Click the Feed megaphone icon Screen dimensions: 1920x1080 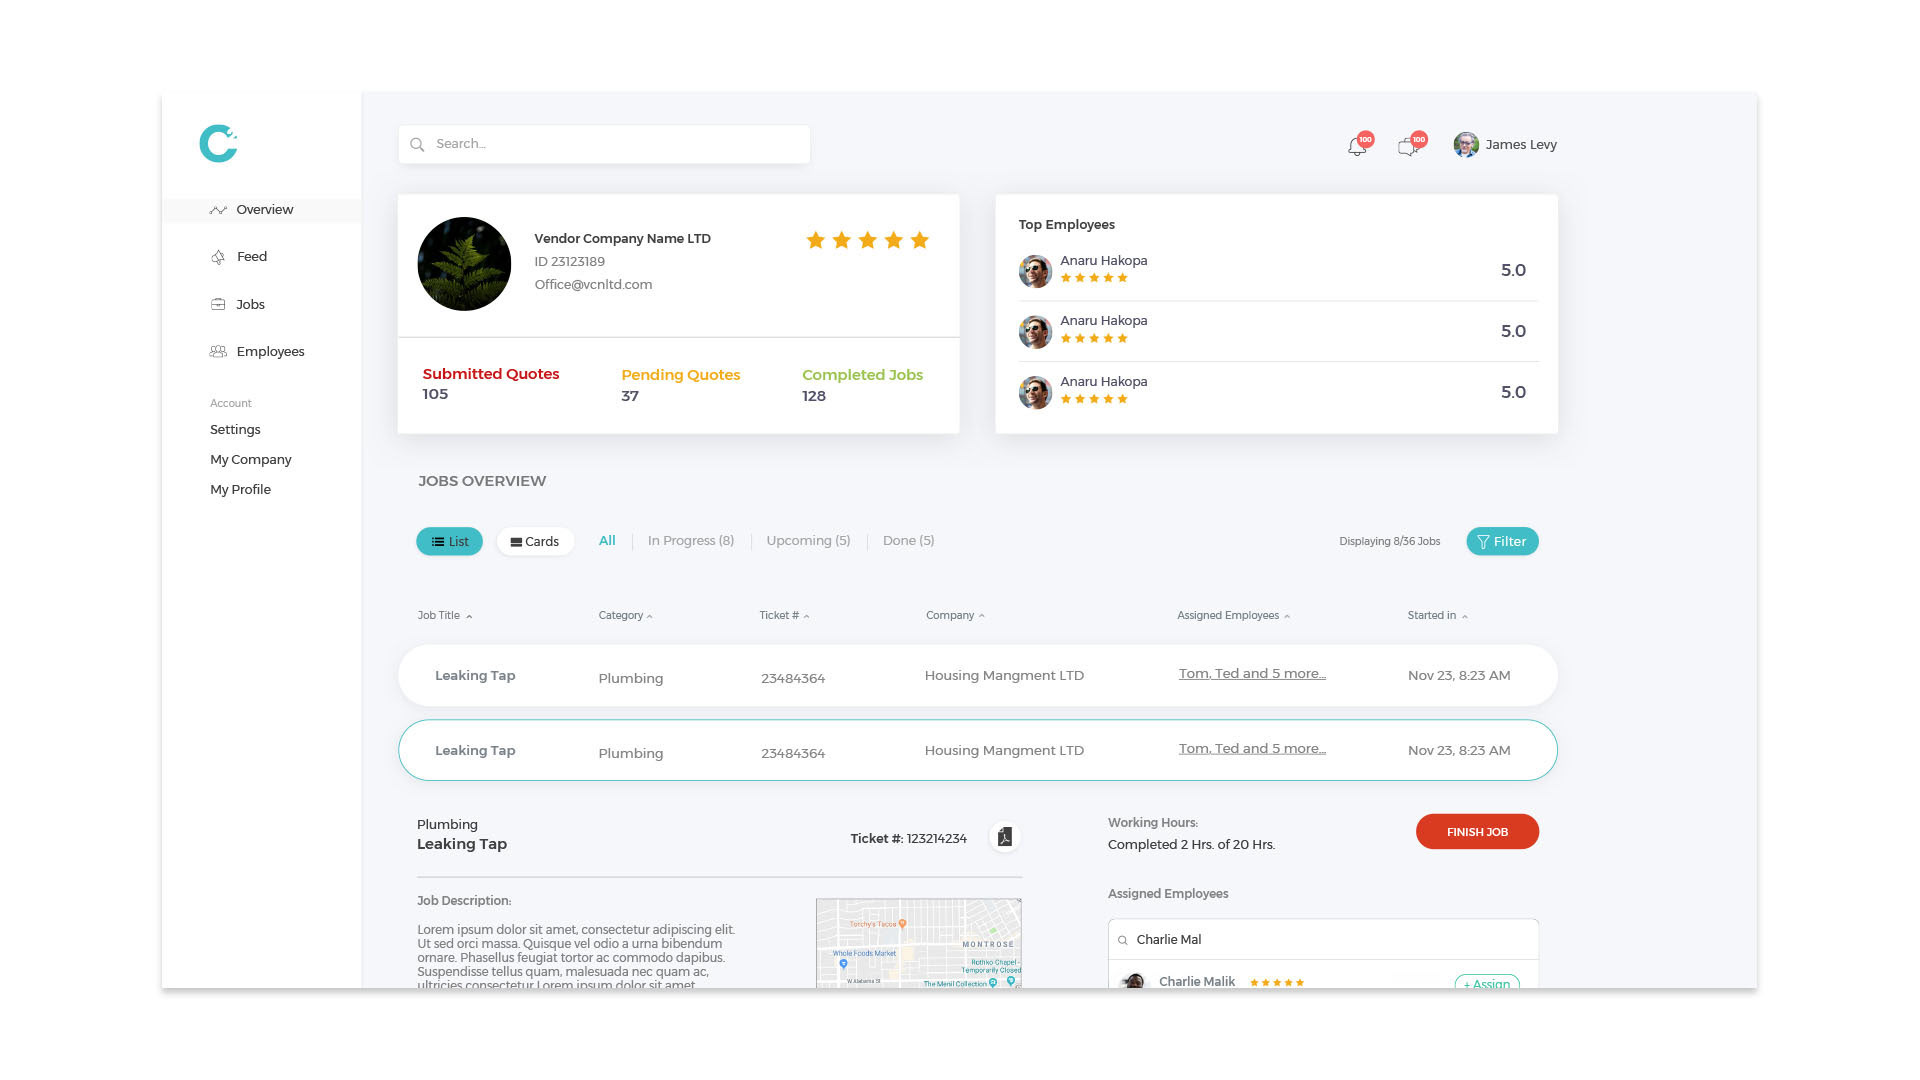click(218, 257)
